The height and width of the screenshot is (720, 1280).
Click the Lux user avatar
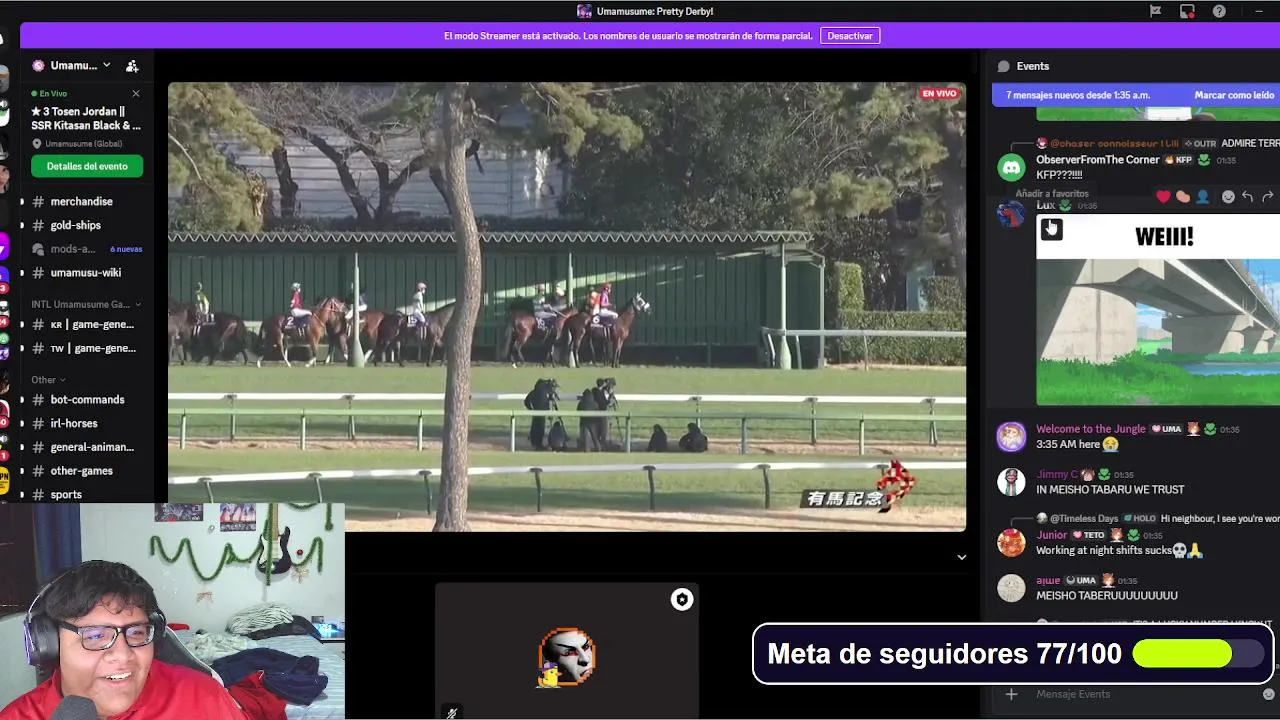[1011, 213]
